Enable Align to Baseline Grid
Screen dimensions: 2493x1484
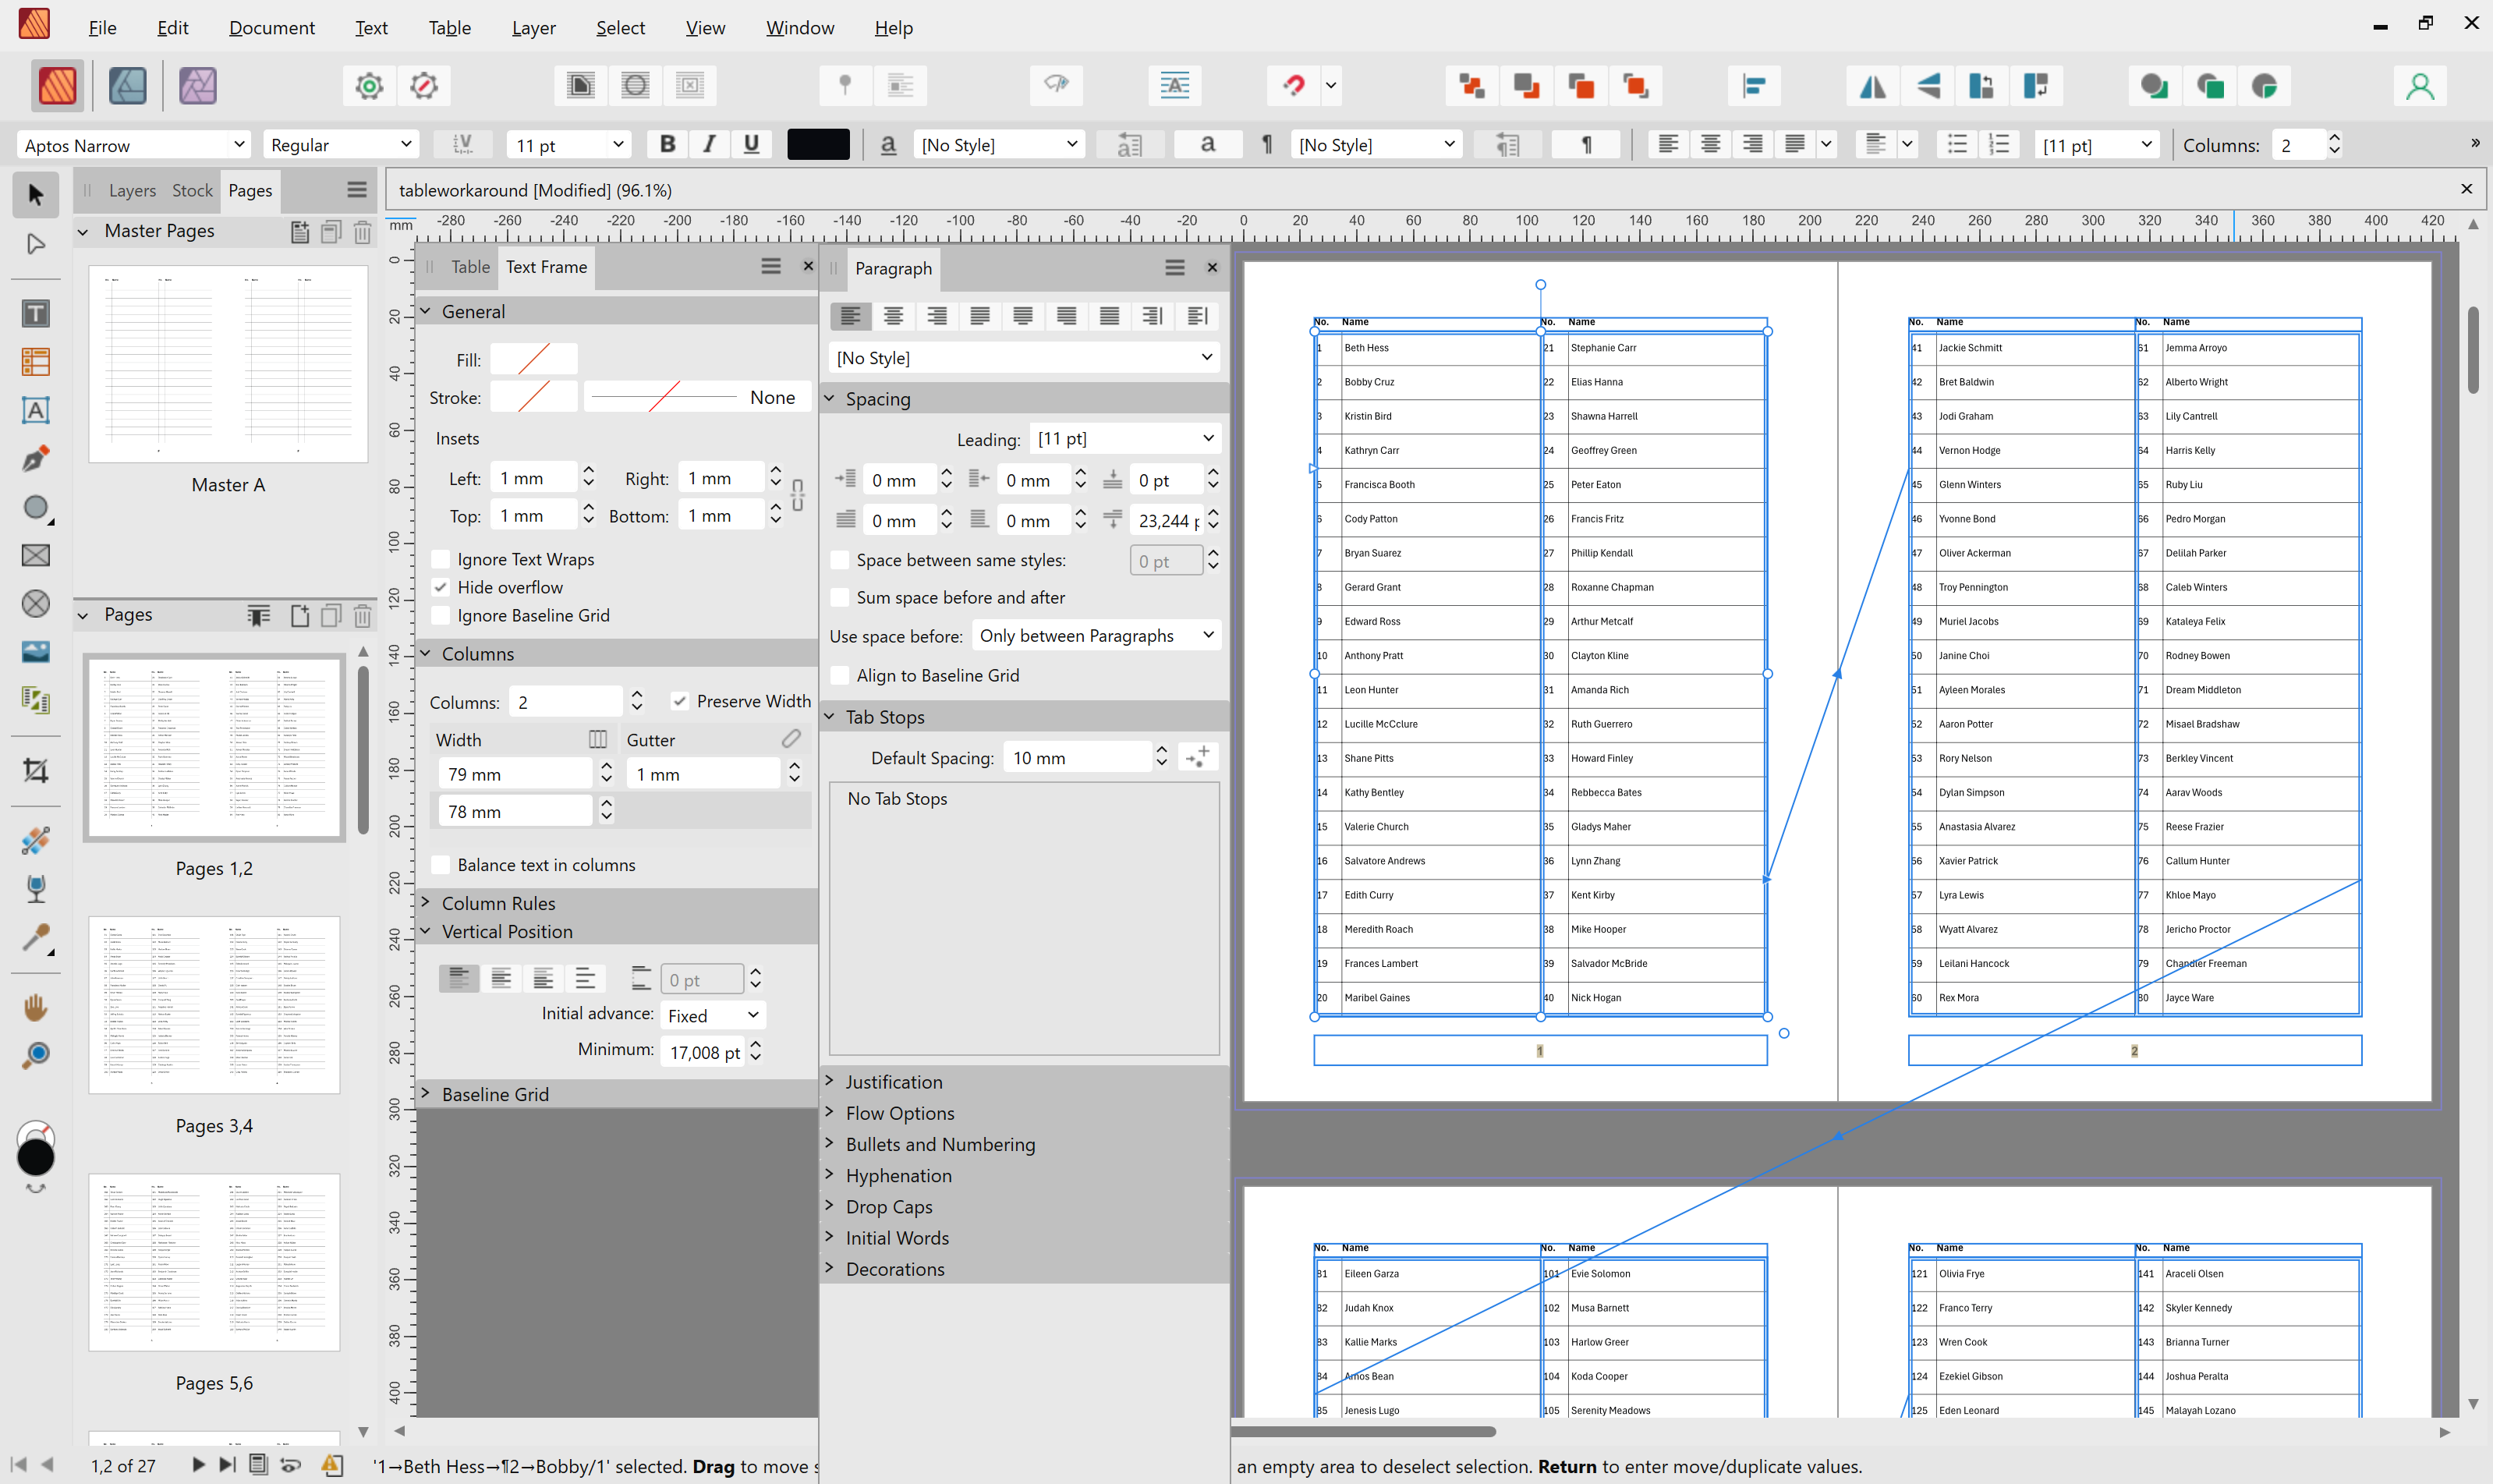coord(840,675)
